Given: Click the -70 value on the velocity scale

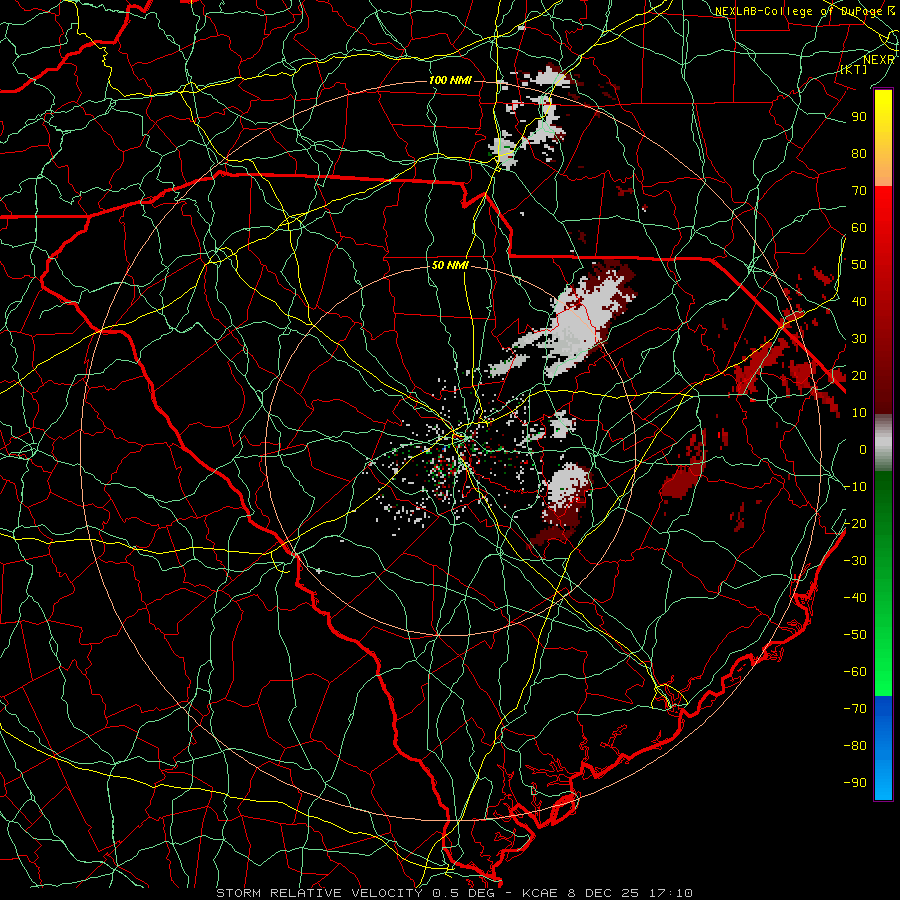Looking at the screenshot, I should (855, 709).
